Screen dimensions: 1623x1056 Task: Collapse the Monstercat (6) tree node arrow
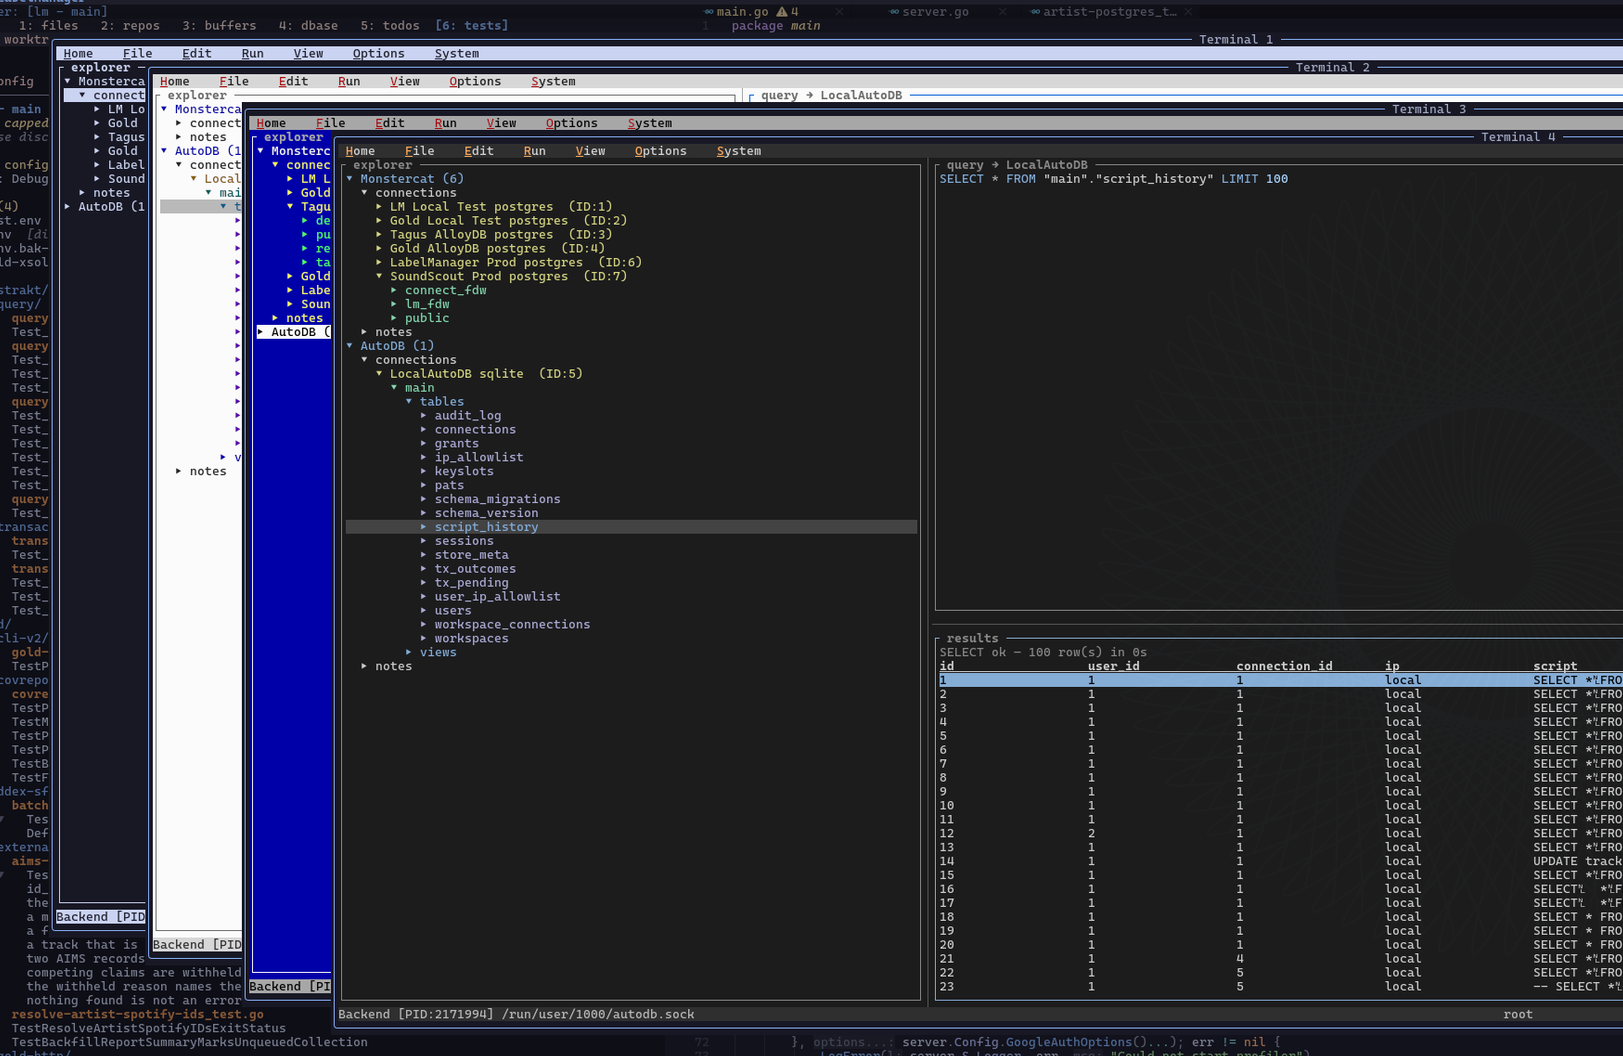[x=350, y=179]
